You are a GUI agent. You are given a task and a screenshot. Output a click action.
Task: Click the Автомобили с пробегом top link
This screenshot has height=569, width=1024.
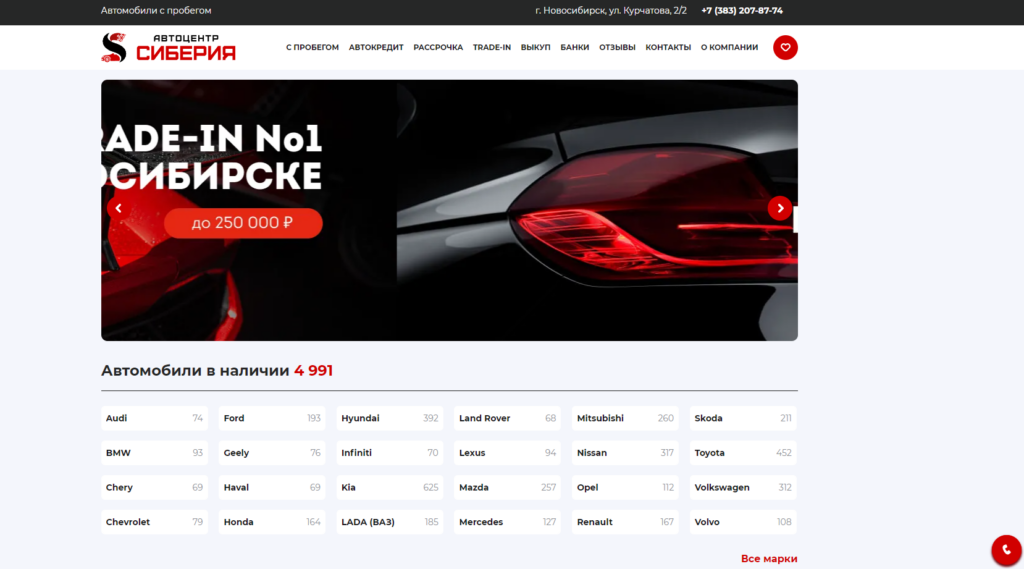(x=156, y=10)
